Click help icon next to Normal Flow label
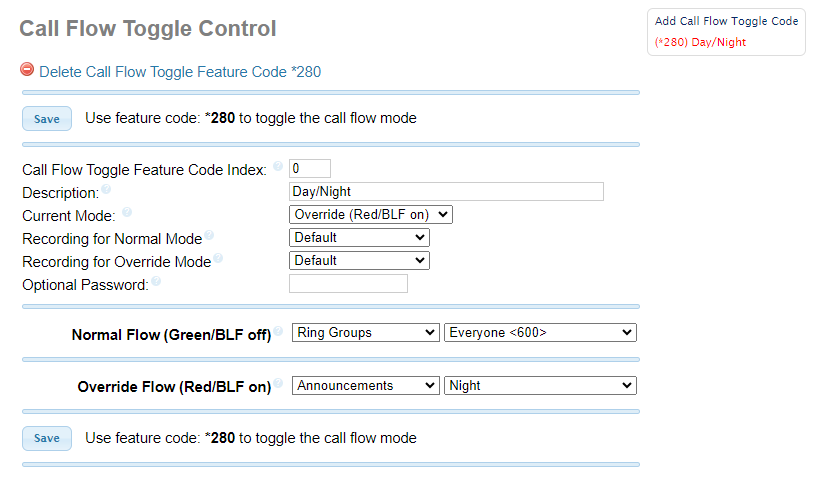The width and height of the screenshot is (821, 491). [x=278, y=331]
